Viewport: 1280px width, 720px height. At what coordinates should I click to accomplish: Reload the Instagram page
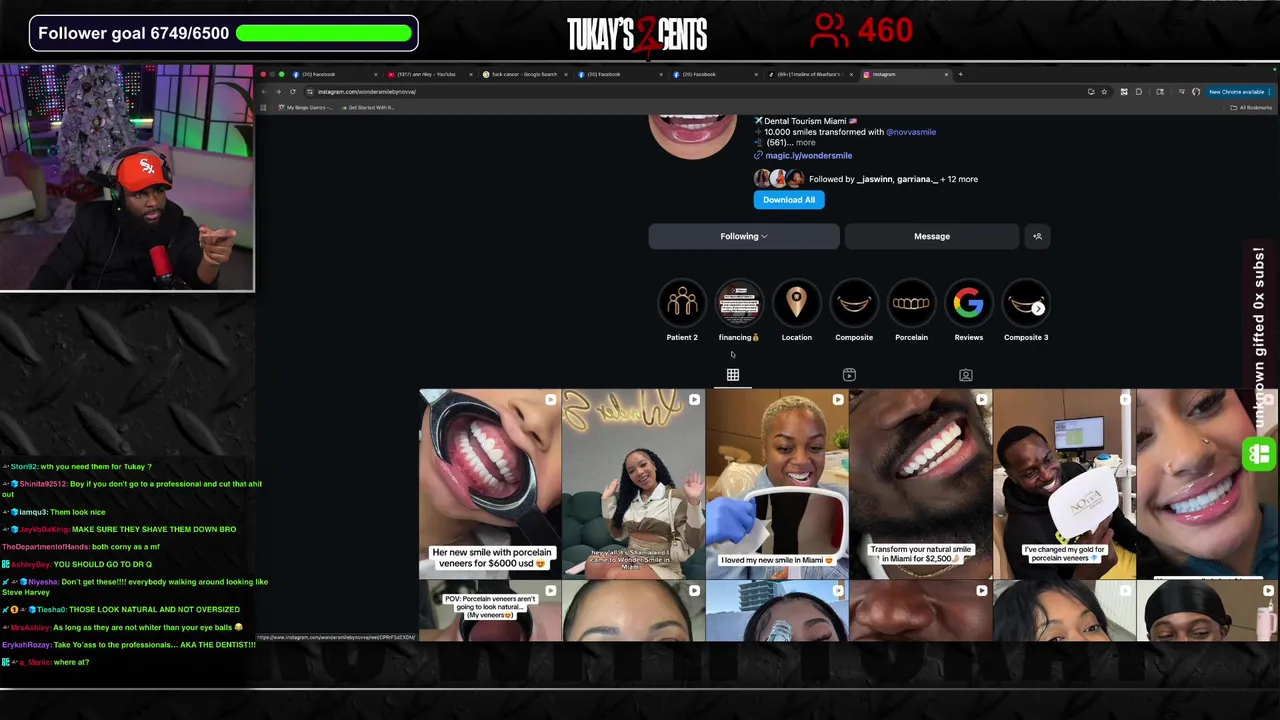pyautogui.click(x=293, y=92)
